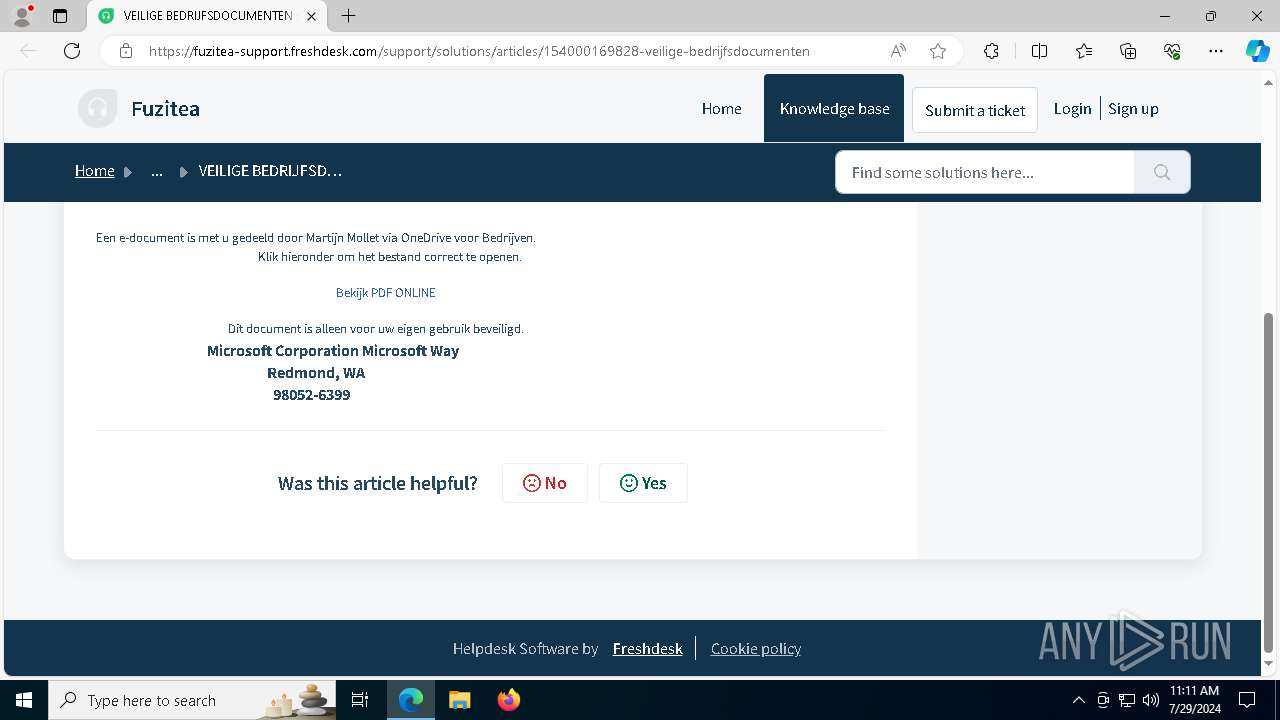Add this page to favorites
This screenshot has width=1280, height=720.
[937, 51]
